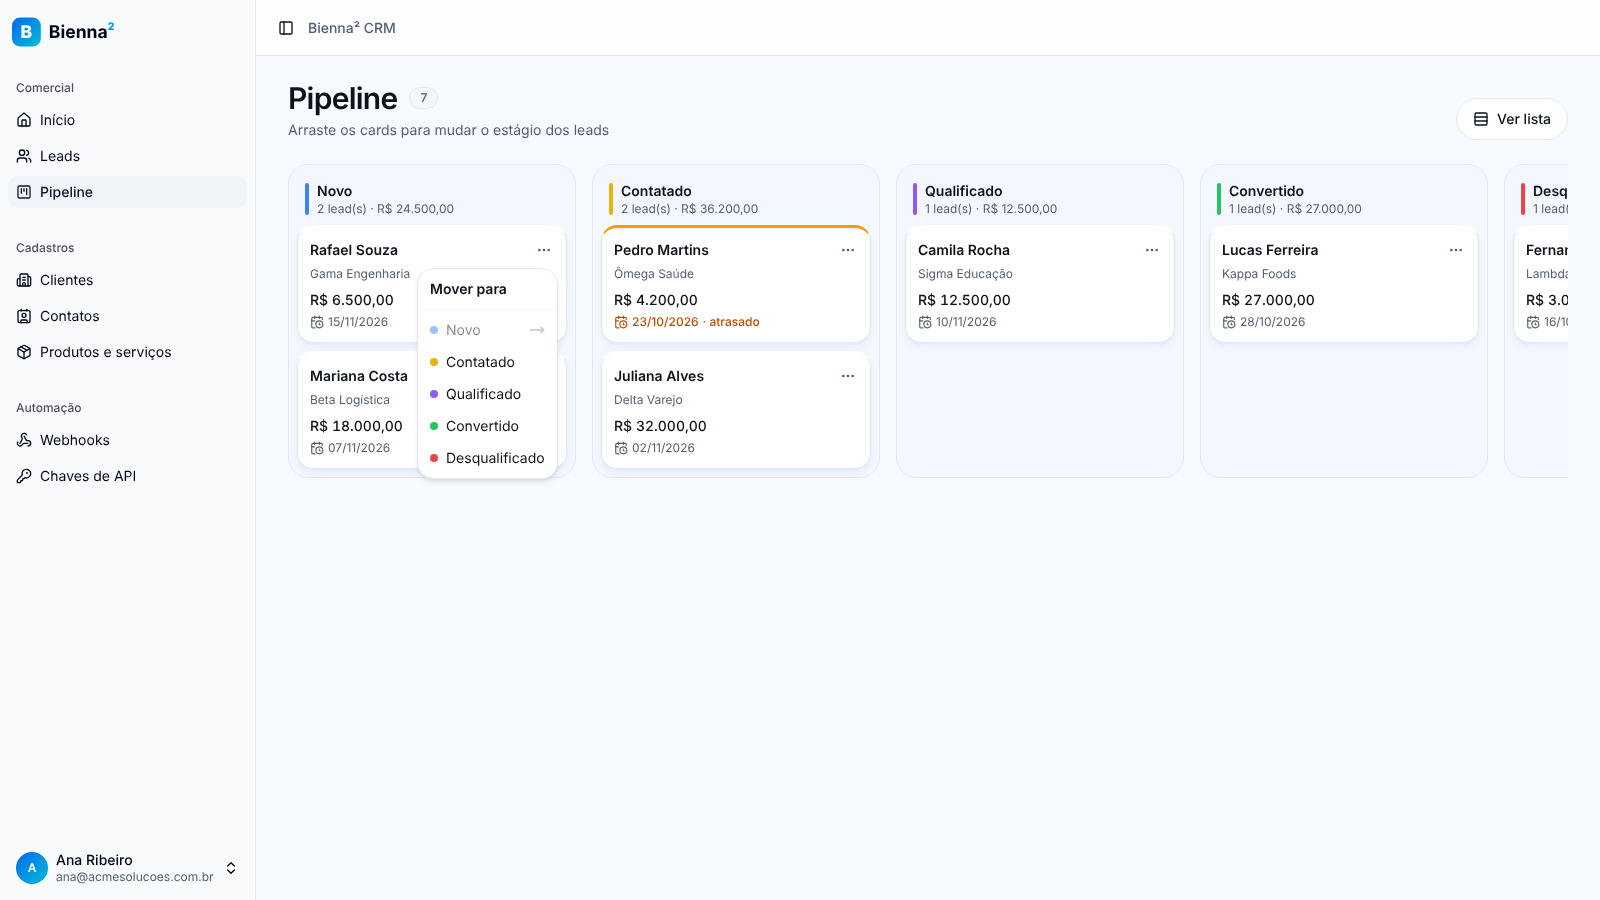Click the Contatos sidebar icon

24,316
